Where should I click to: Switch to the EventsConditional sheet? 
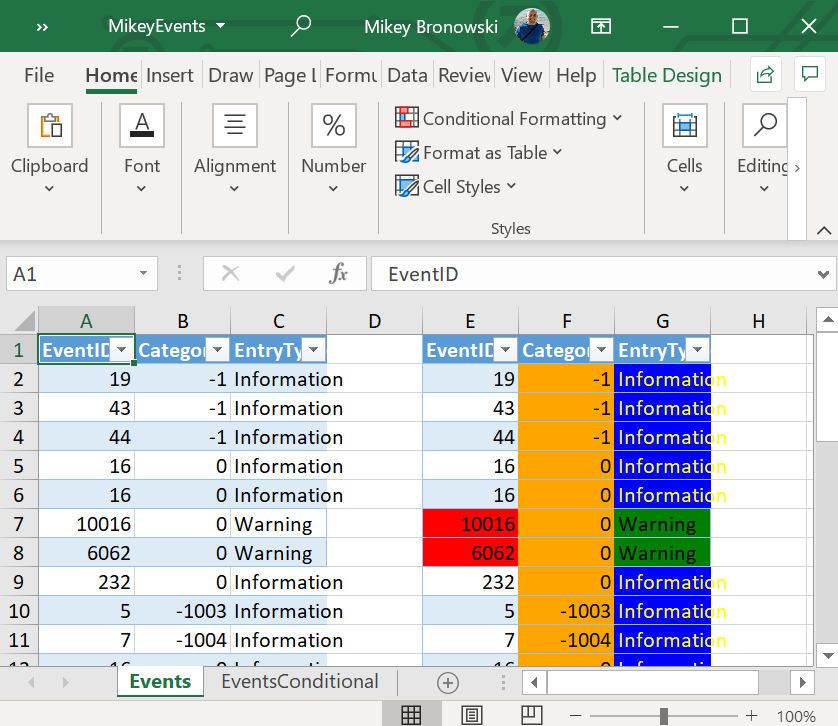(298, 681)
